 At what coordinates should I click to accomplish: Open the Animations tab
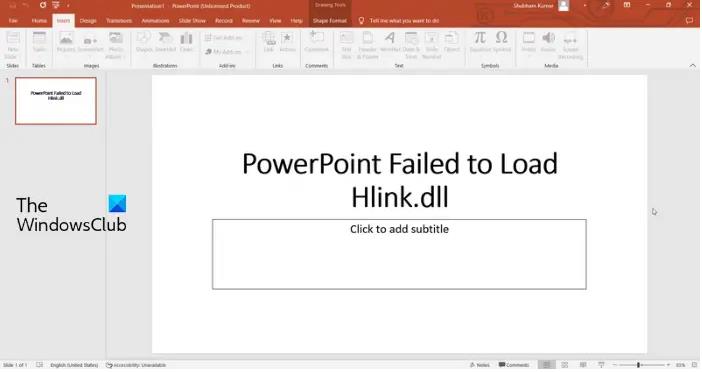click(155, 21)
